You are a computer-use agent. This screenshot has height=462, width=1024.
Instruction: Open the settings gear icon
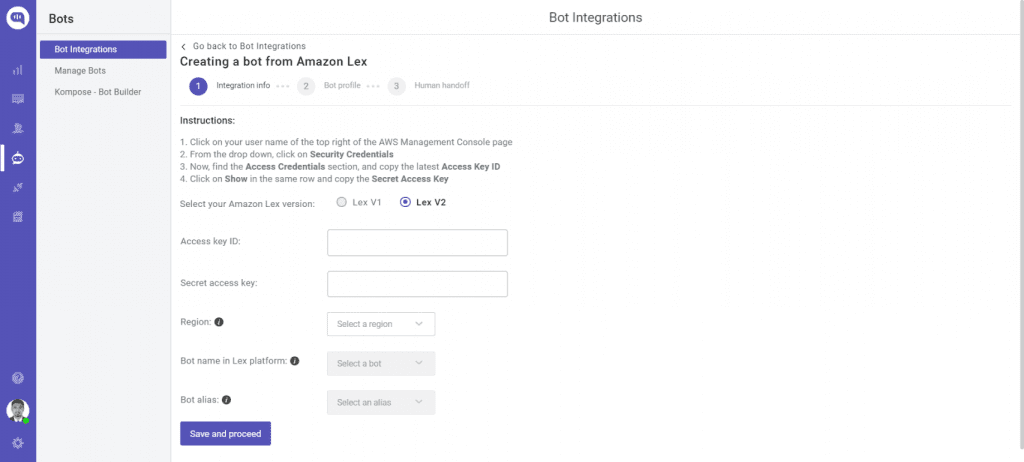[18, 443]
